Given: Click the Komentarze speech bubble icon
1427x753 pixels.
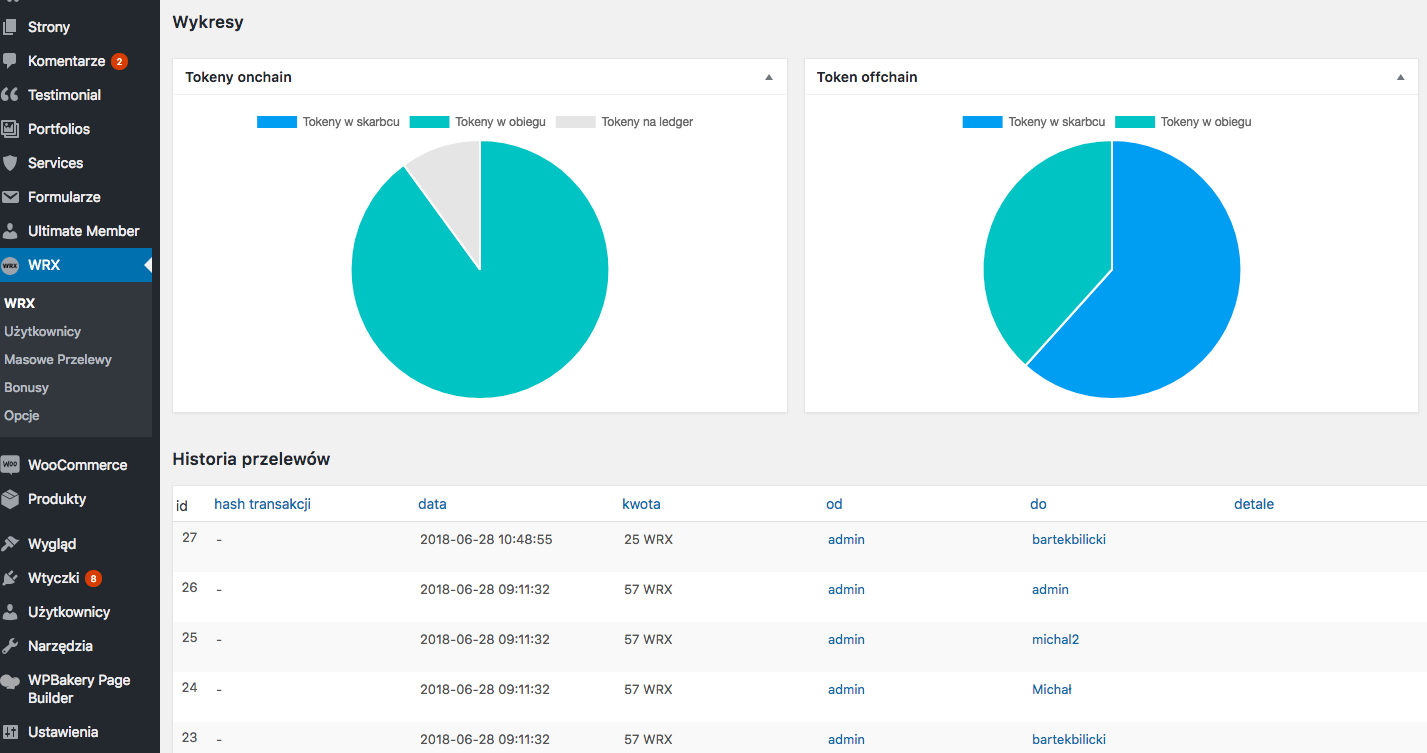Looking at the screenshot, I should (10, 61).
